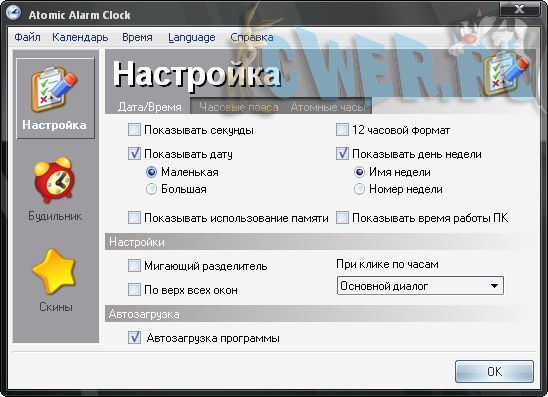
Task: Open the Скины star section
Action: (x=55, y=280)
